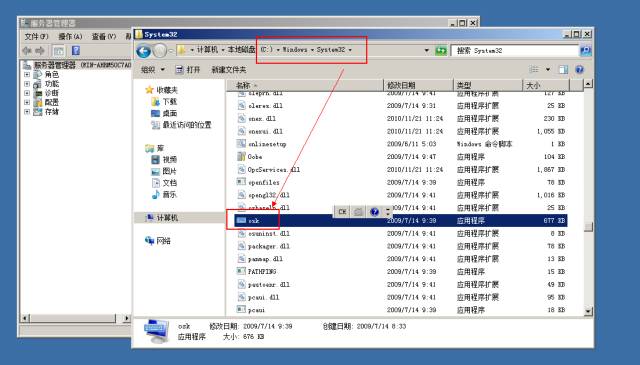Viewport: 640px width, 365px height.
Task: Click the osk application icon in selected row
Action: click(241, 220)
